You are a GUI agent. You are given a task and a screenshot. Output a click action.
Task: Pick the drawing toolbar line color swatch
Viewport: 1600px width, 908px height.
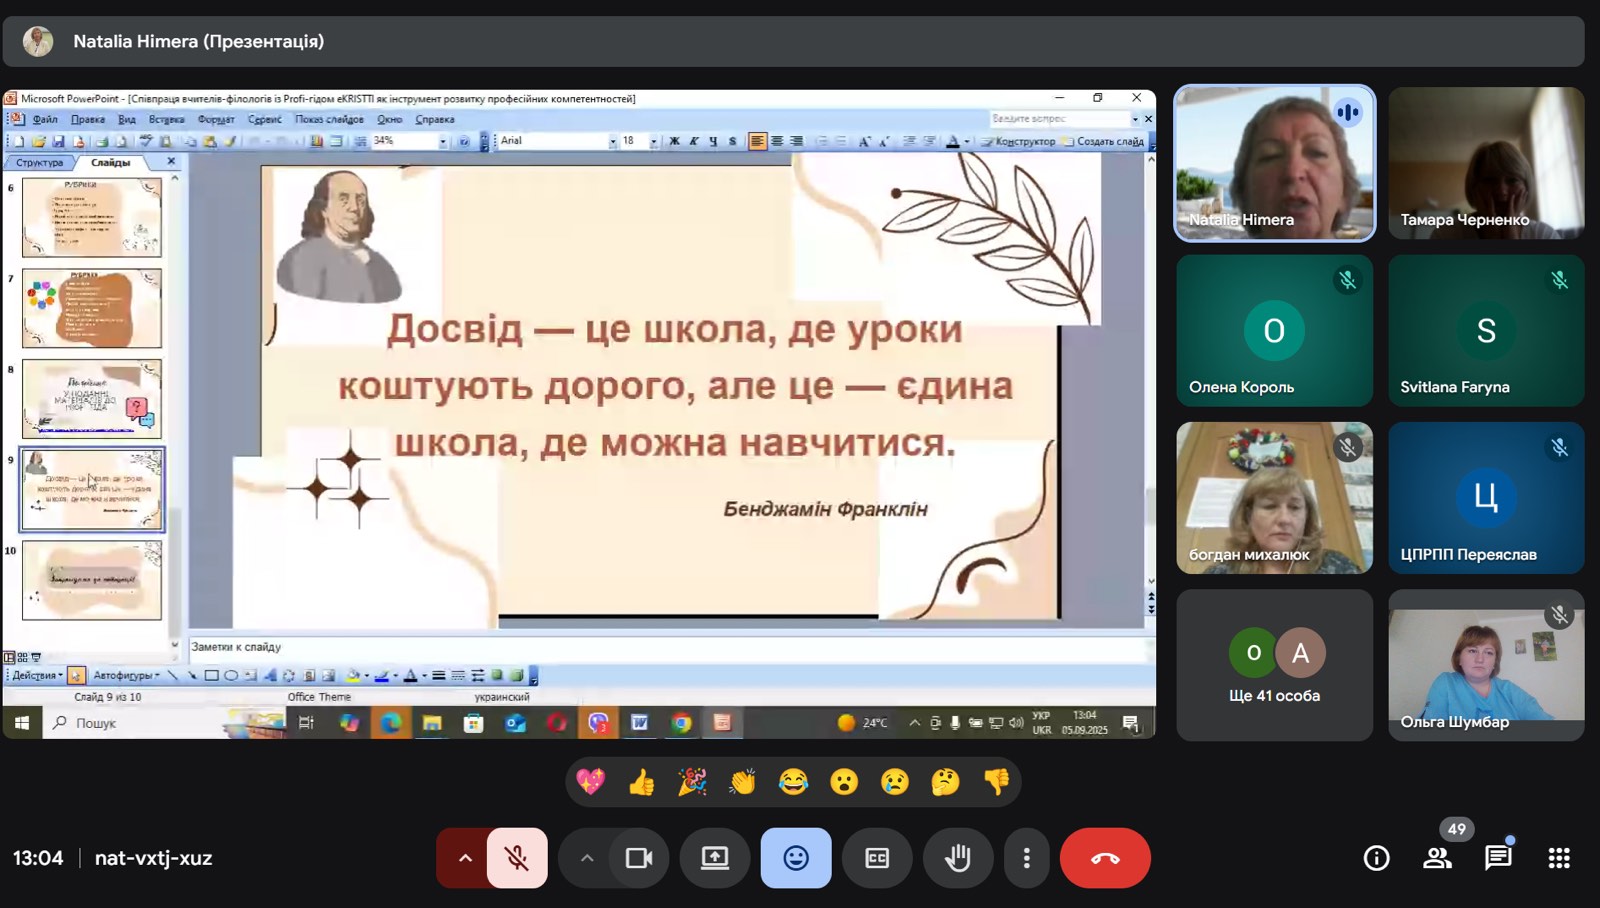coord(381,676)
